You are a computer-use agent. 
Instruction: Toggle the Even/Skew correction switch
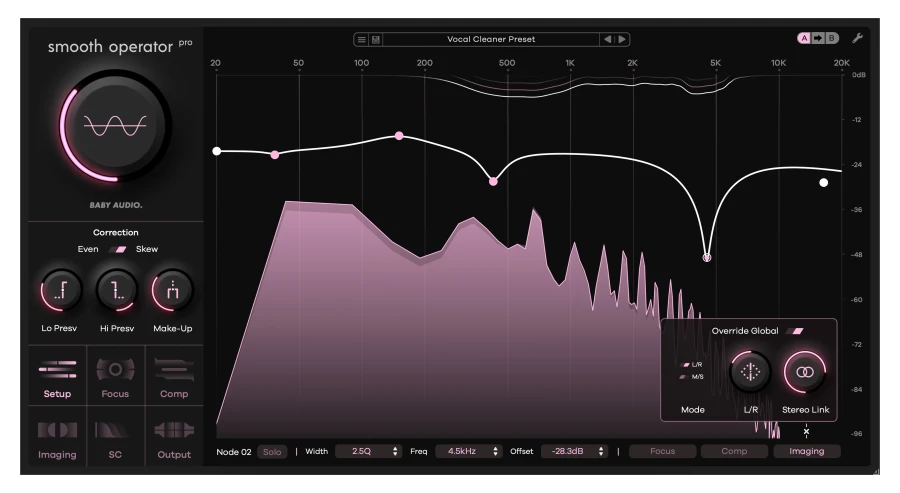tap(120, 249)
